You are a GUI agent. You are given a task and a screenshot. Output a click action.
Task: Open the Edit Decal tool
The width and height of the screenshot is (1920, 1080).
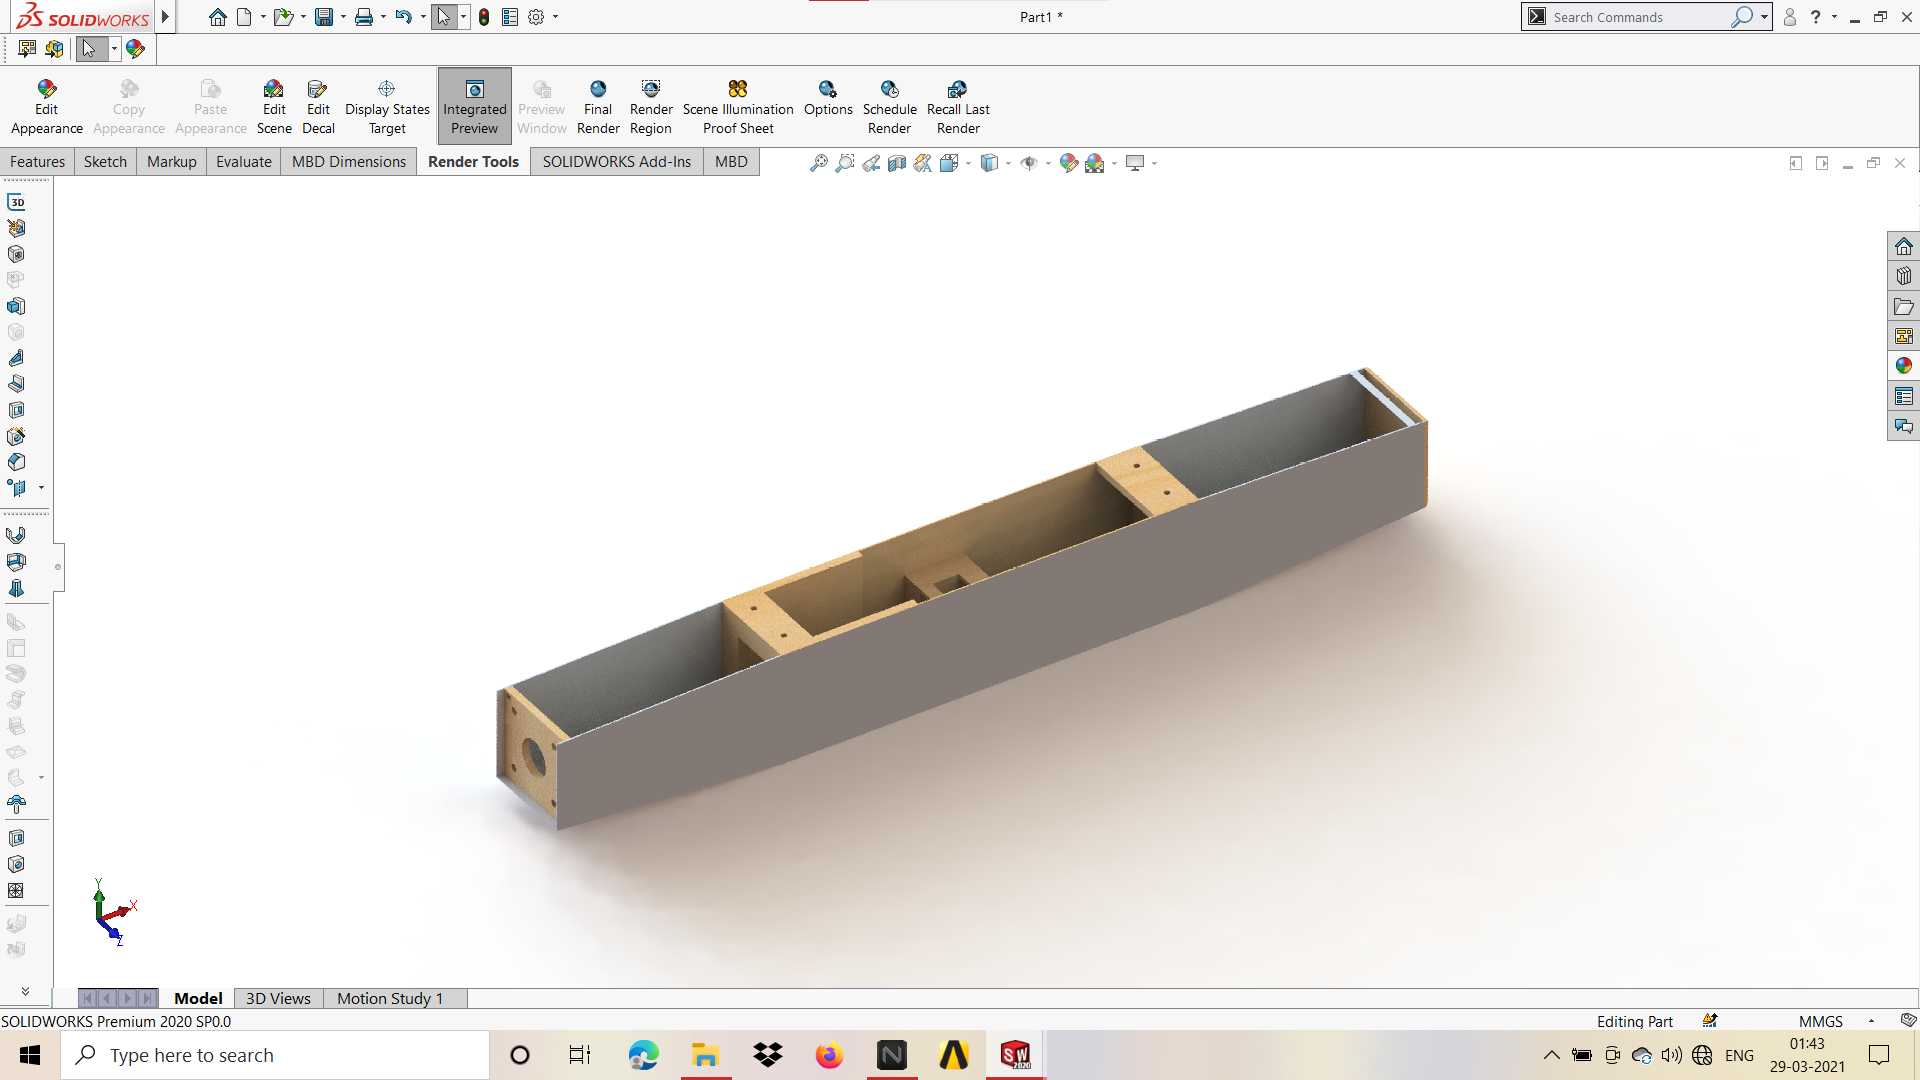click(x=318, y=107)
